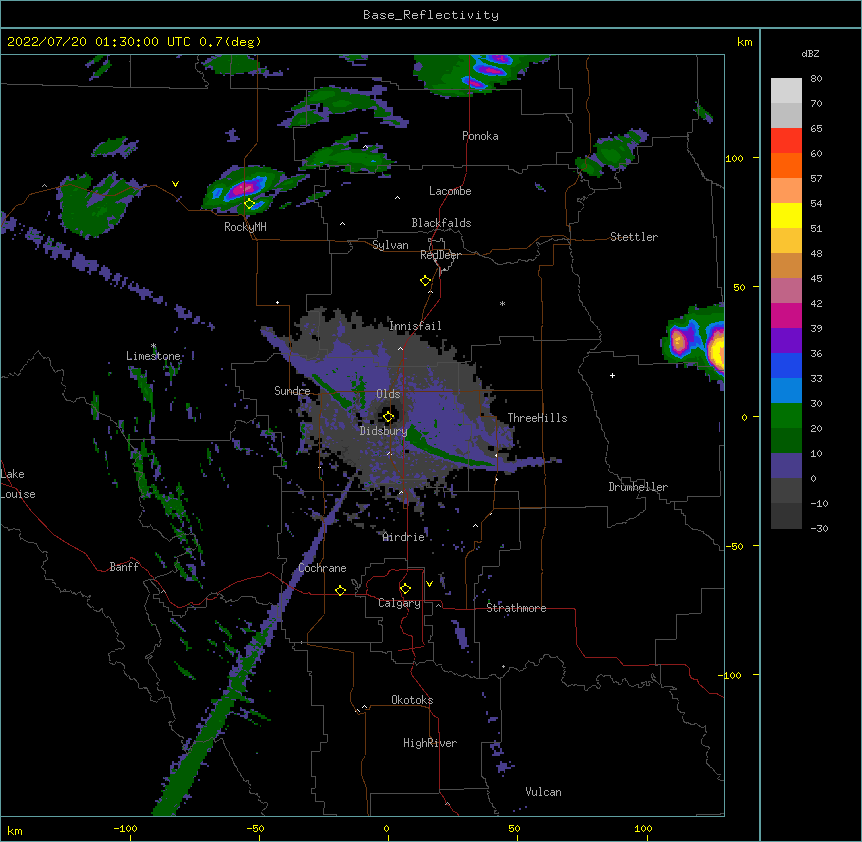This screenshot has width=862, height=842.
Task: Click the Sylvan label
Action: point(390,245)
